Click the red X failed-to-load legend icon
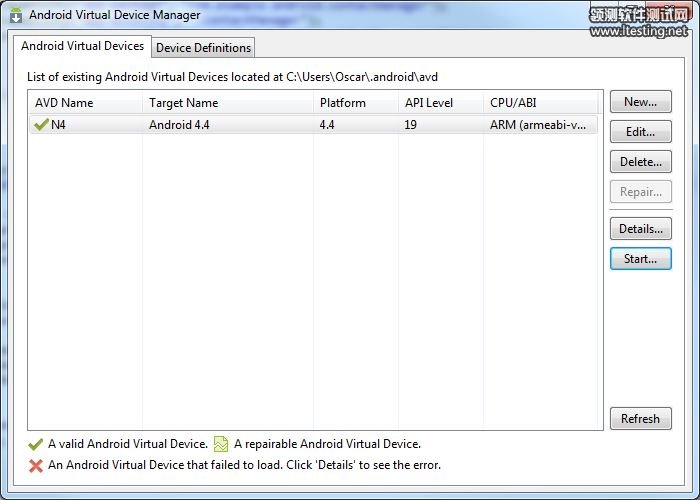This screenshot has height=500, width=700. click(36, 465)
